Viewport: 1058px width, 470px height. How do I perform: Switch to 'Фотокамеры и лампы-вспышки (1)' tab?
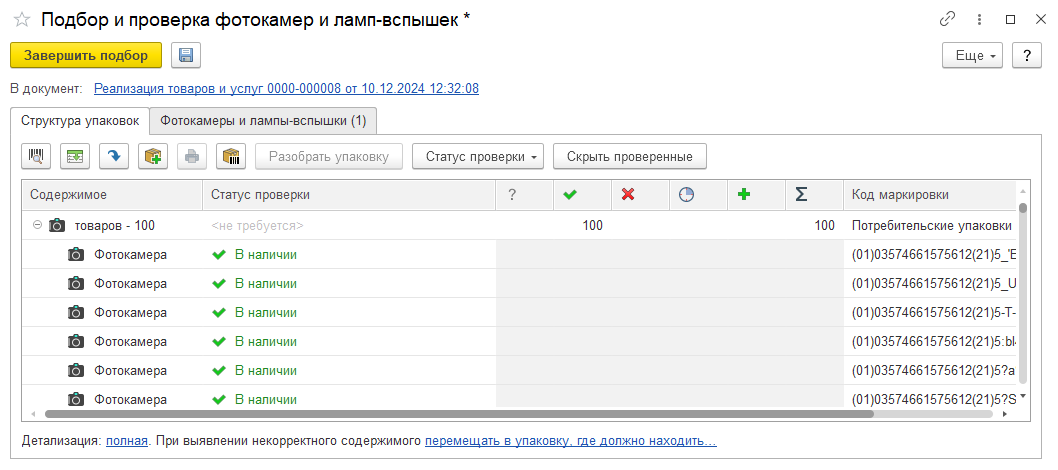click(x=263, y=120)
